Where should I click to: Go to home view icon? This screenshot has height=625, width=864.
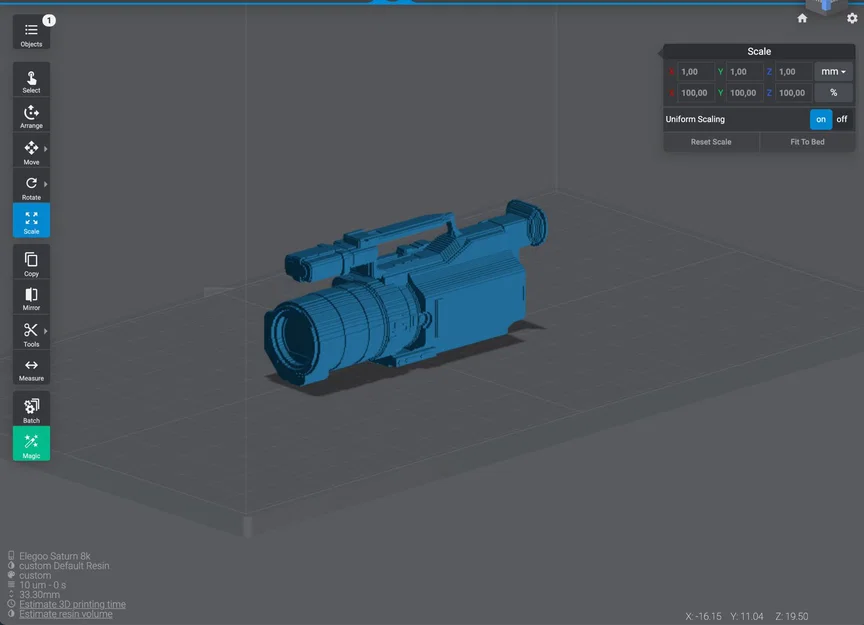[x=802, y=18]
